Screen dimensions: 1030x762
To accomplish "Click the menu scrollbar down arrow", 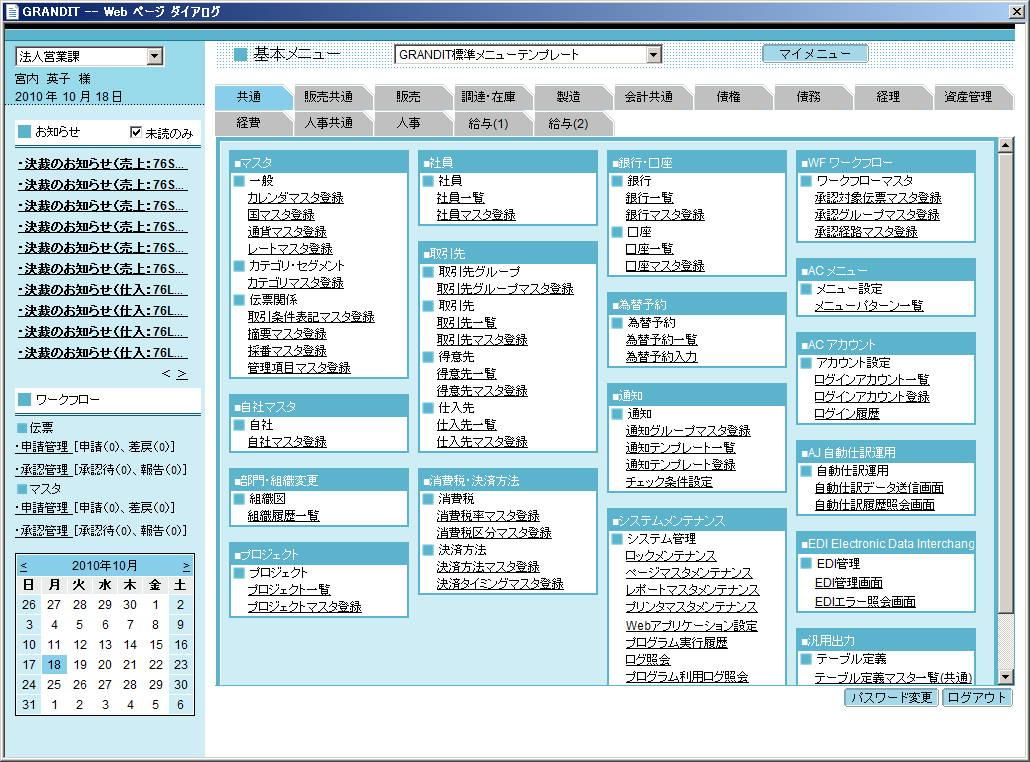I will pos(1005,677).
